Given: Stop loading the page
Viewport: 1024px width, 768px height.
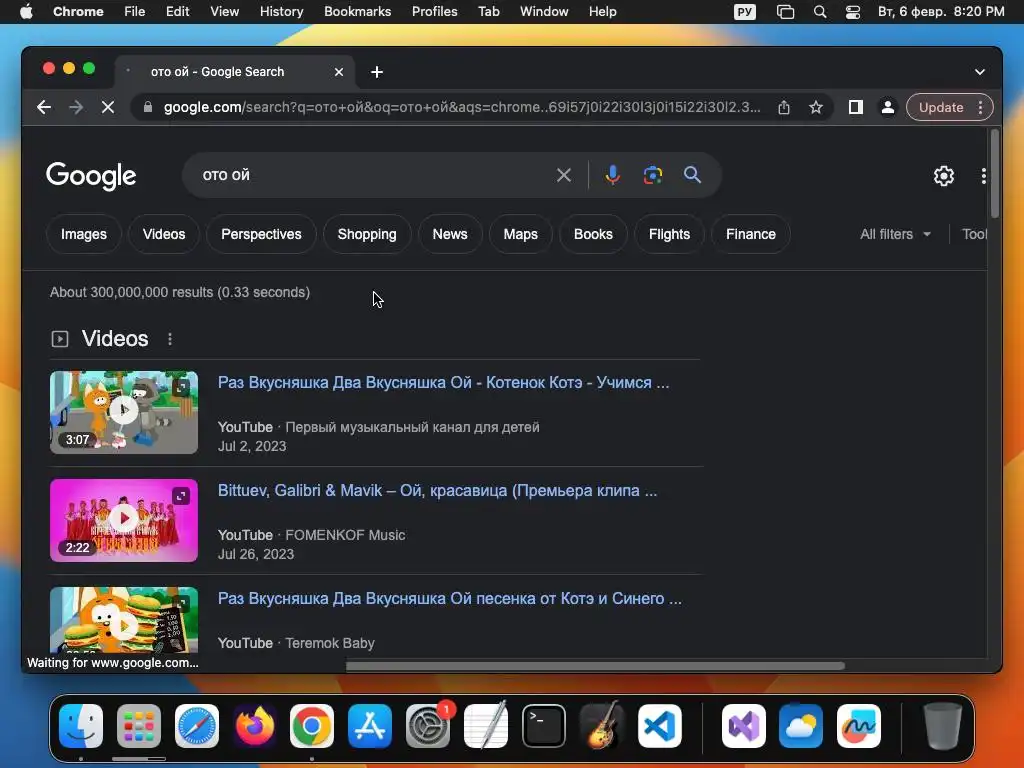Looking at the screenshot, I should [108, 107].
